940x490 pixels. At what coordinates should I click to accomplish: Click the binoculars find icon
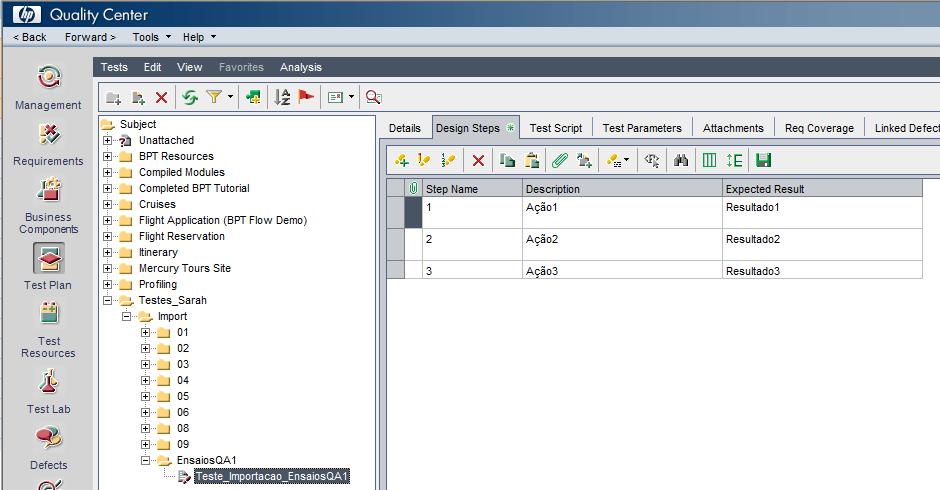[680, 160]
